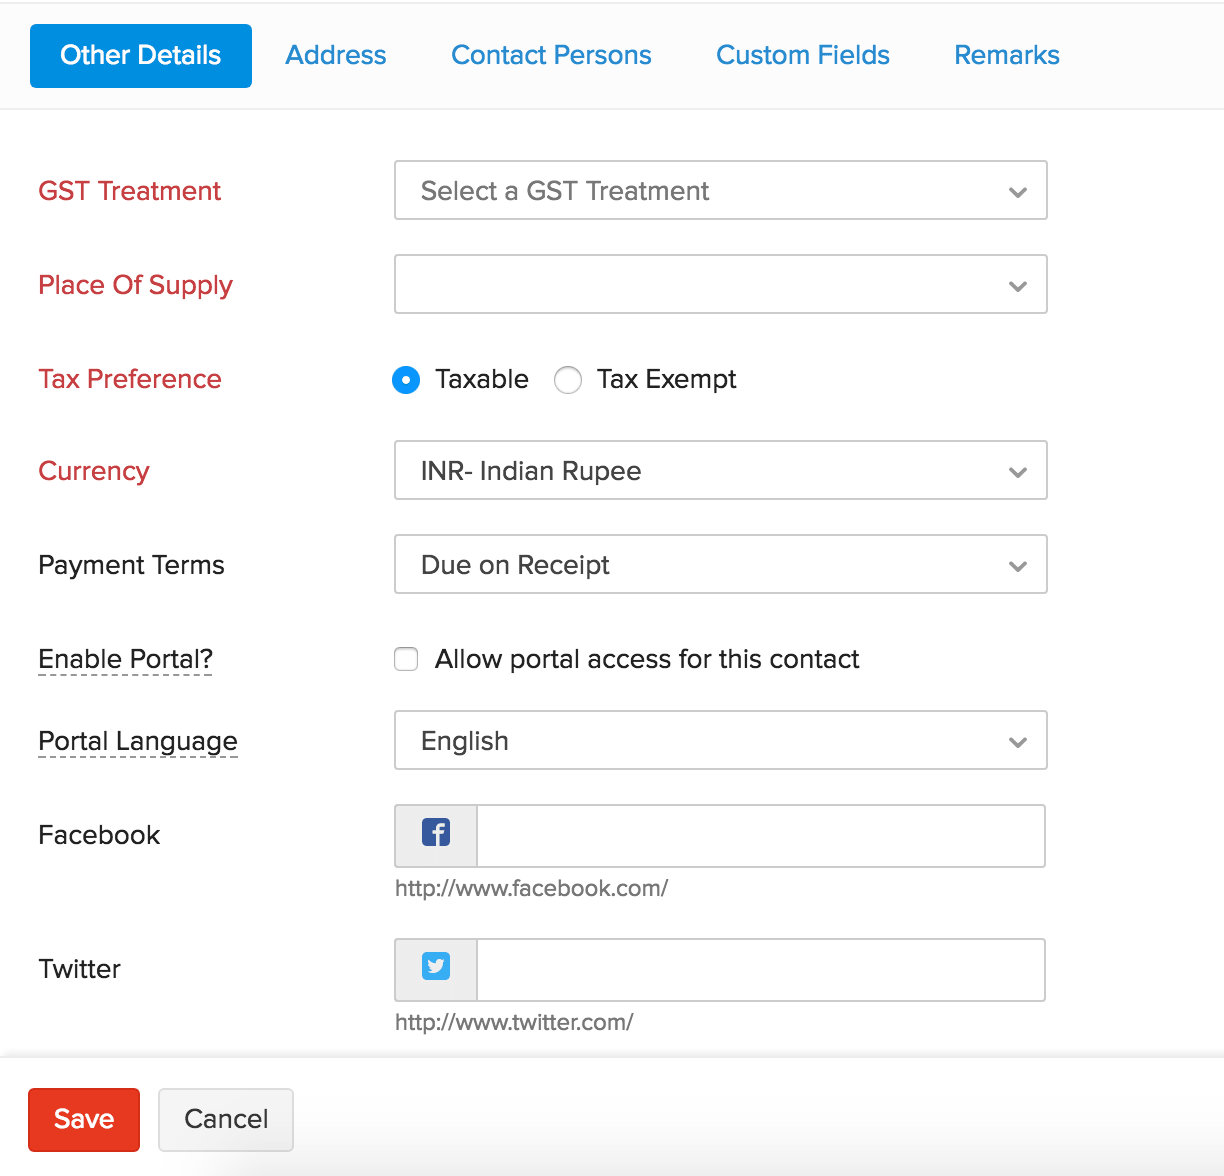Go to the Custom Fields tab
1224x1176 pixels.
(x=803, y=55)
